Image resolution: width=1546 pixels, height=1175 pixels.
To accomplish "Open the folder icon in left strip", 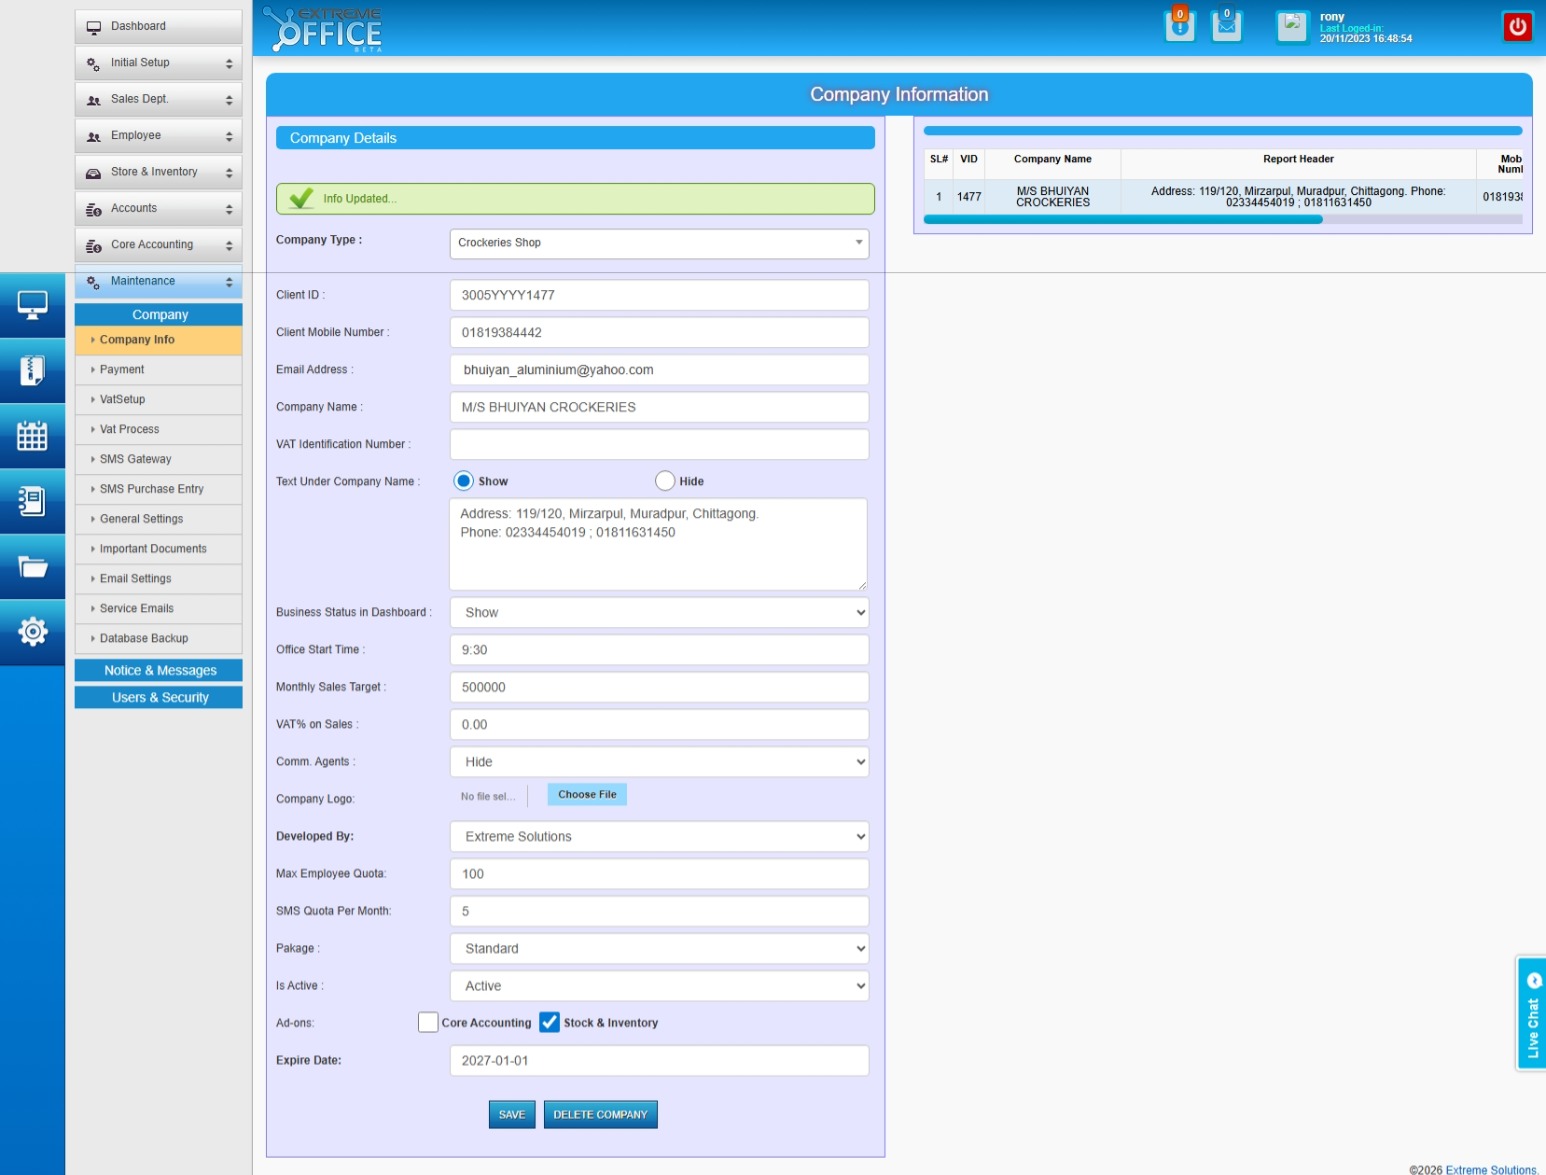I will [x=32, y=567].
